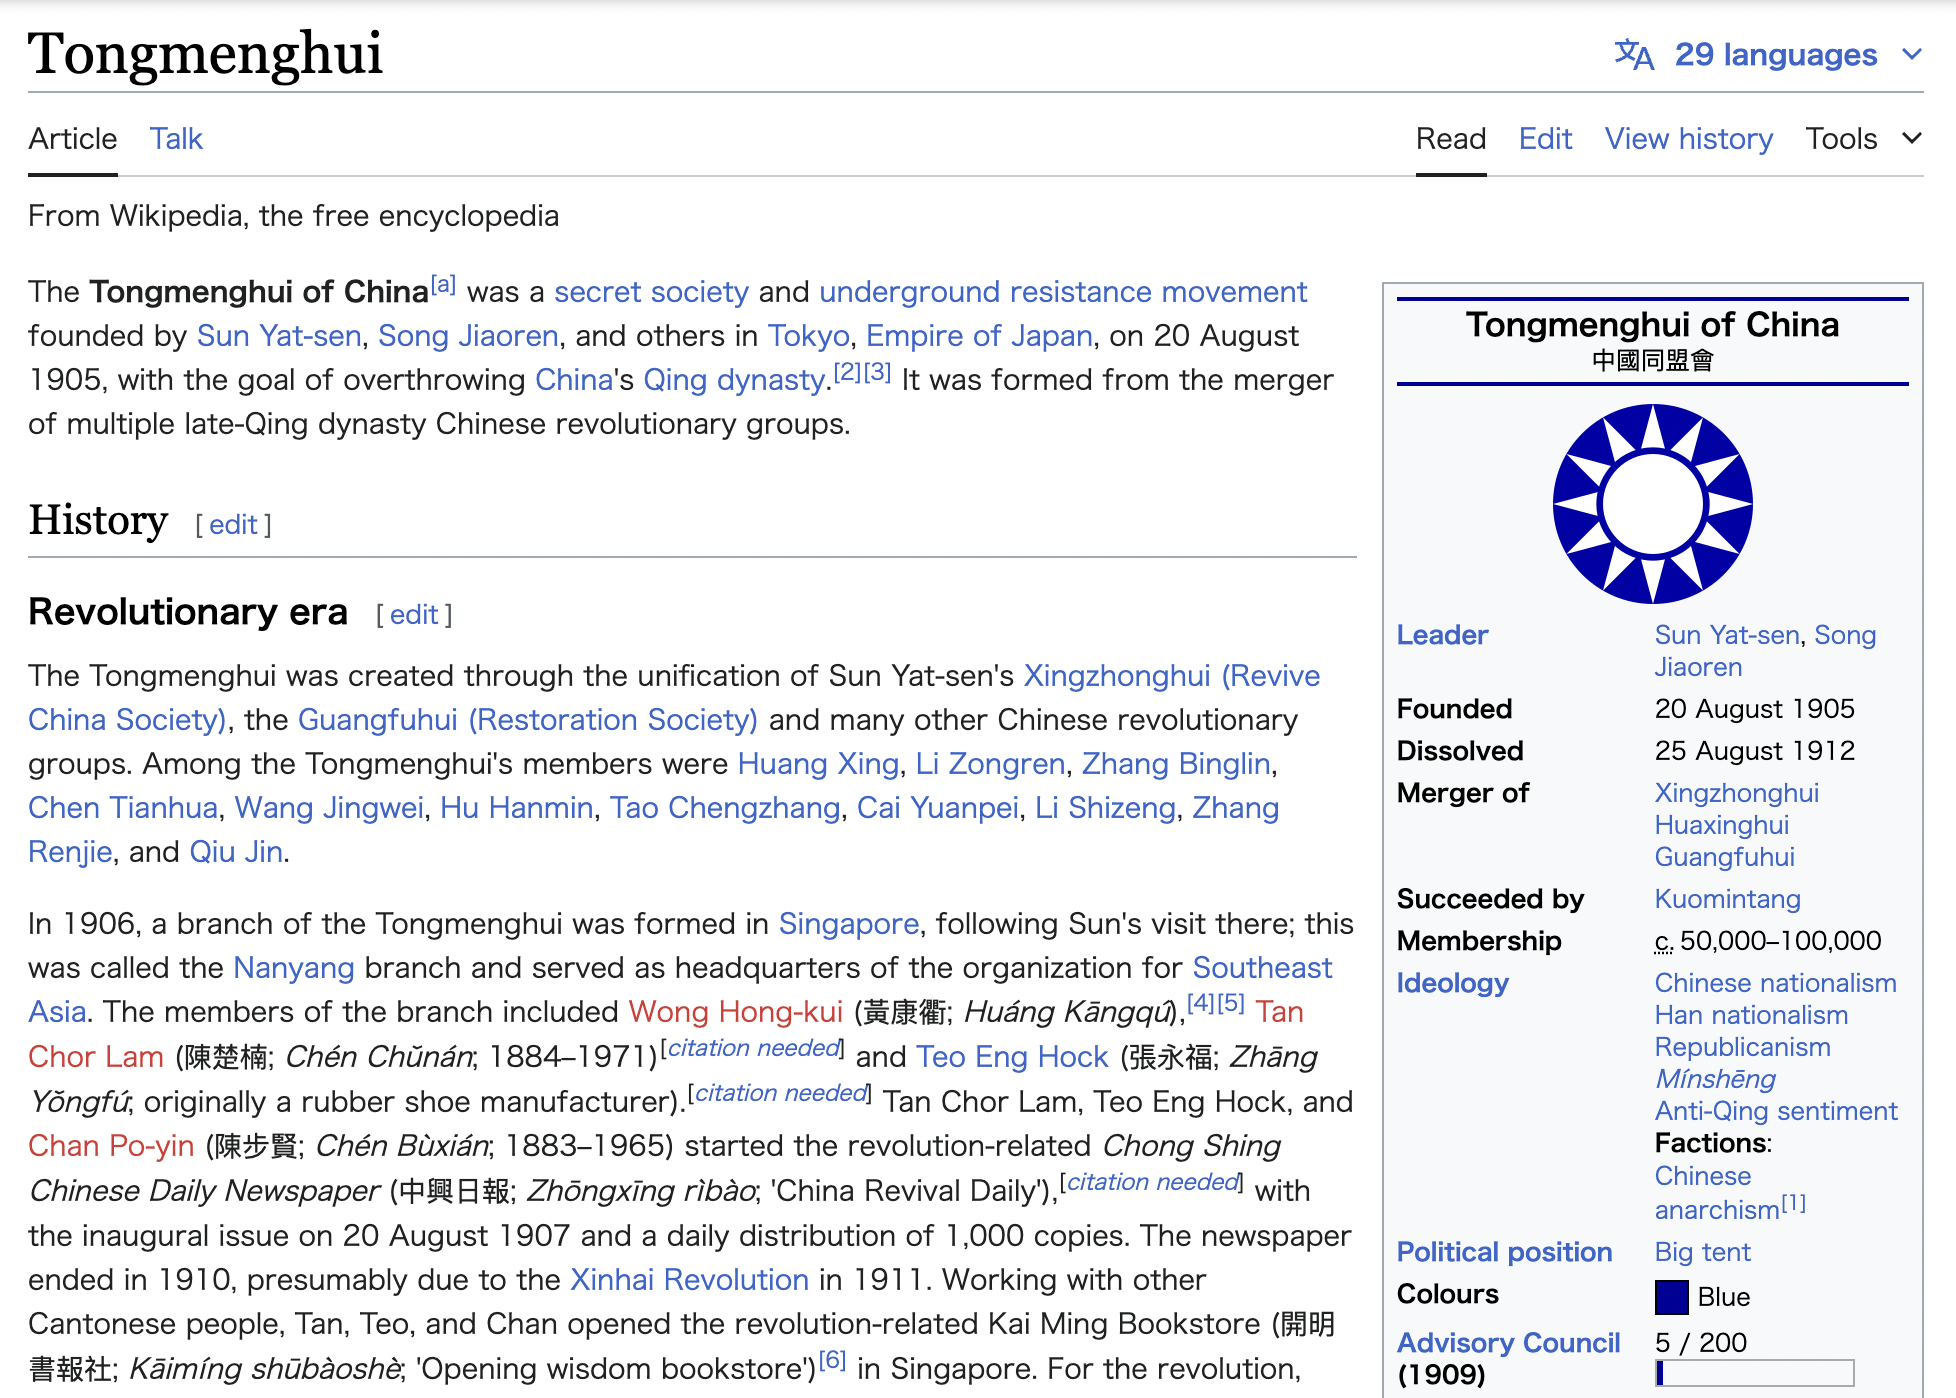Open the Tao Chengzhang link
The width and height of the screenshot is (1956, 1398).
pos(725,808)
